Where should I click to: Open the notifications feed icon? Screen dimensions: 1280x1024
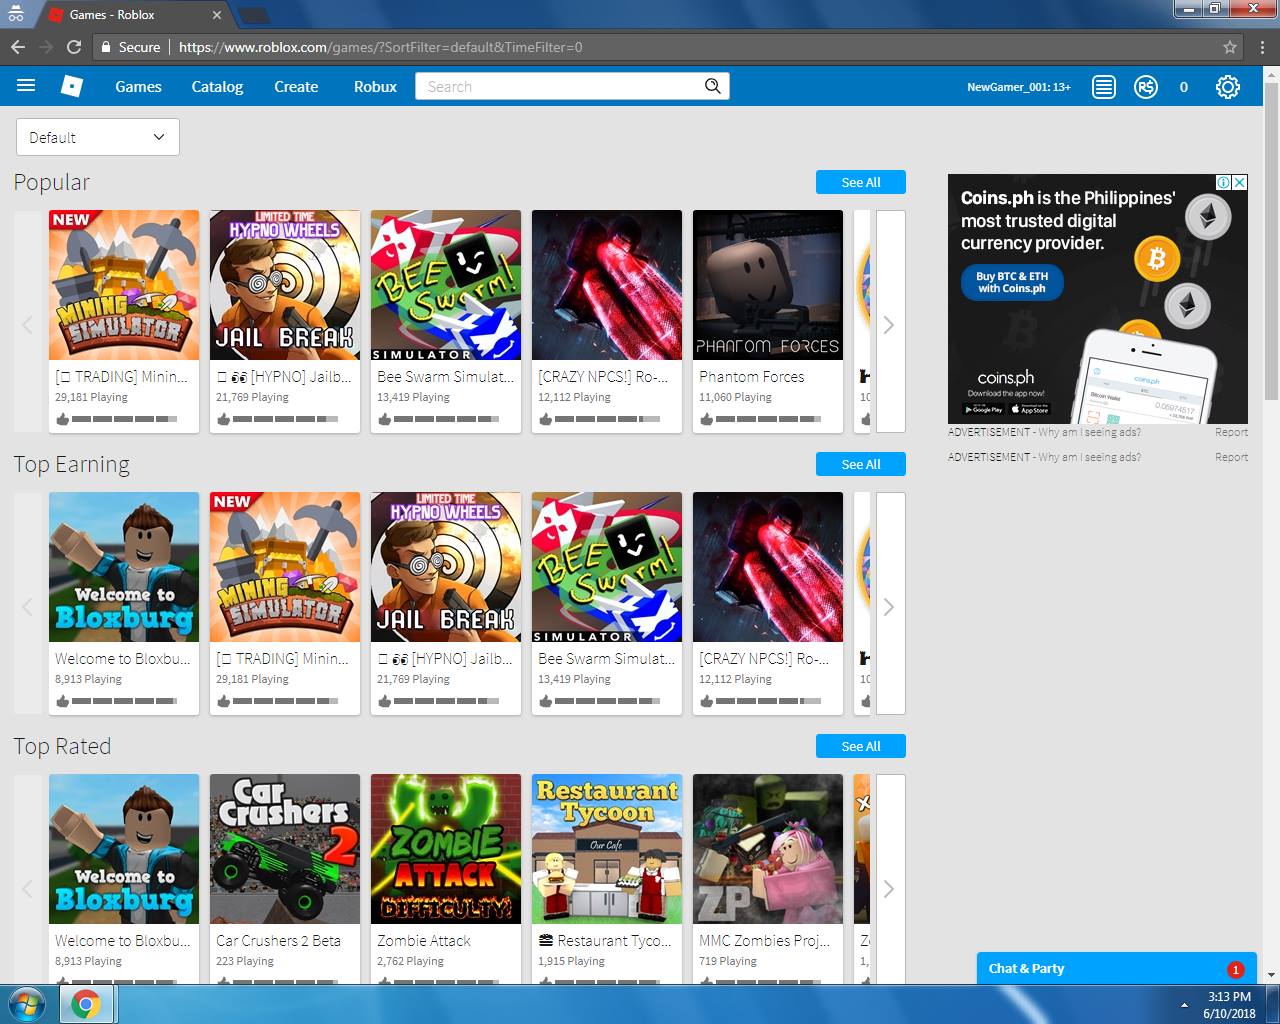[1103, 87]
